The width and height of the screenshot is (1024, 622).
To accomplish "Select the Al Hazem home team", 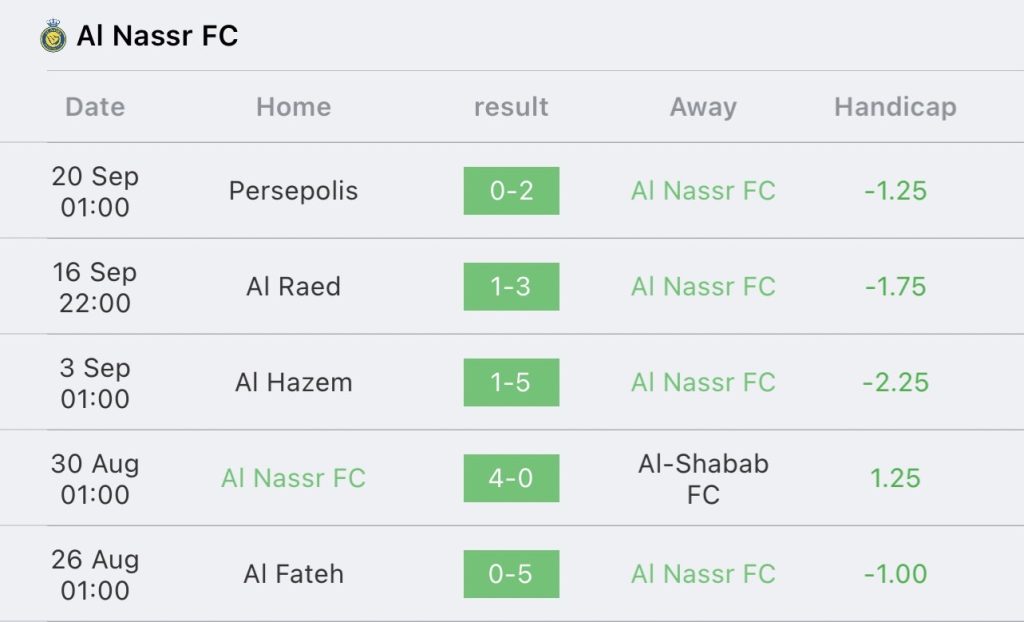I will coord(293,383).
